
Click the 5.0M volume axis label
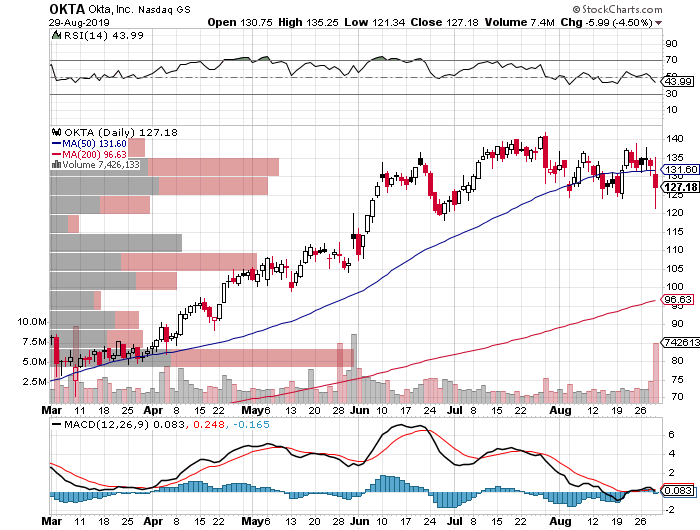pos(35,362)
